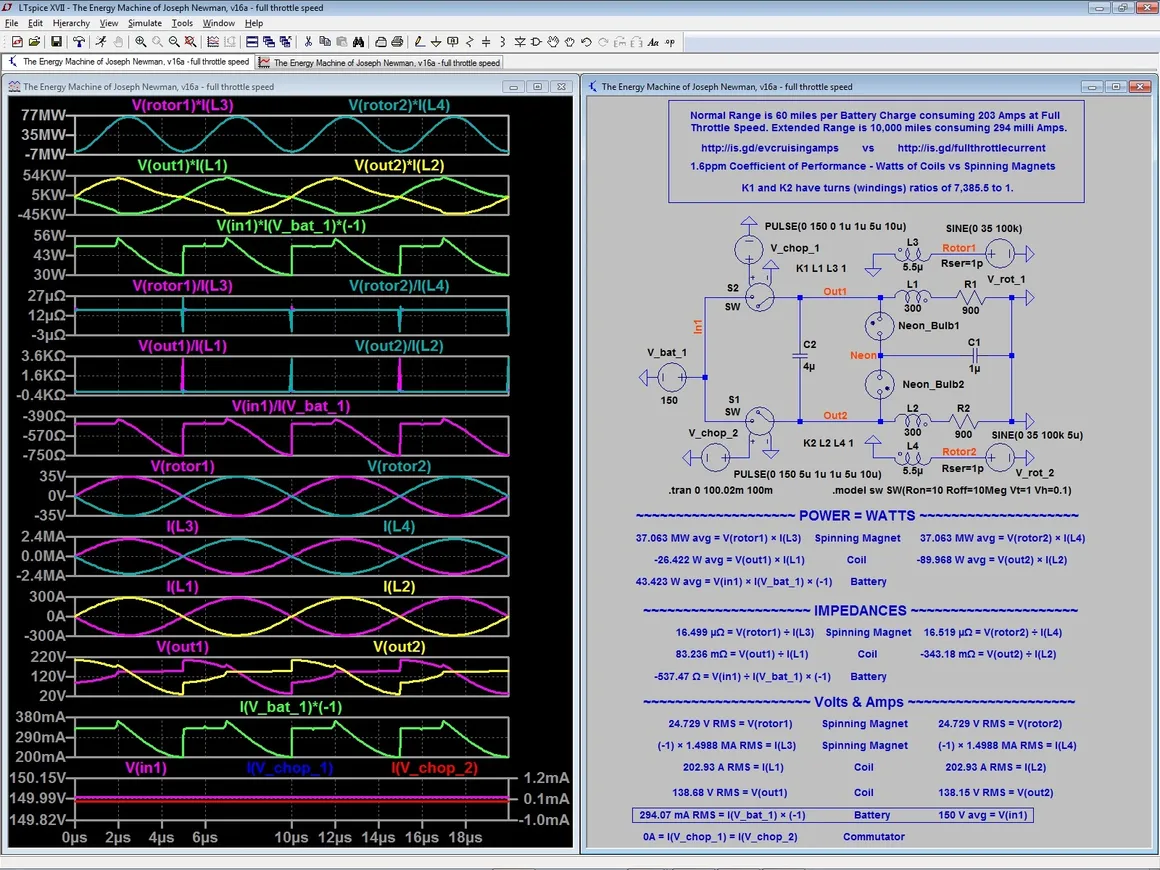Click the Diode component tool
The height and width of the screenshot is (870, 1160).
519,42
